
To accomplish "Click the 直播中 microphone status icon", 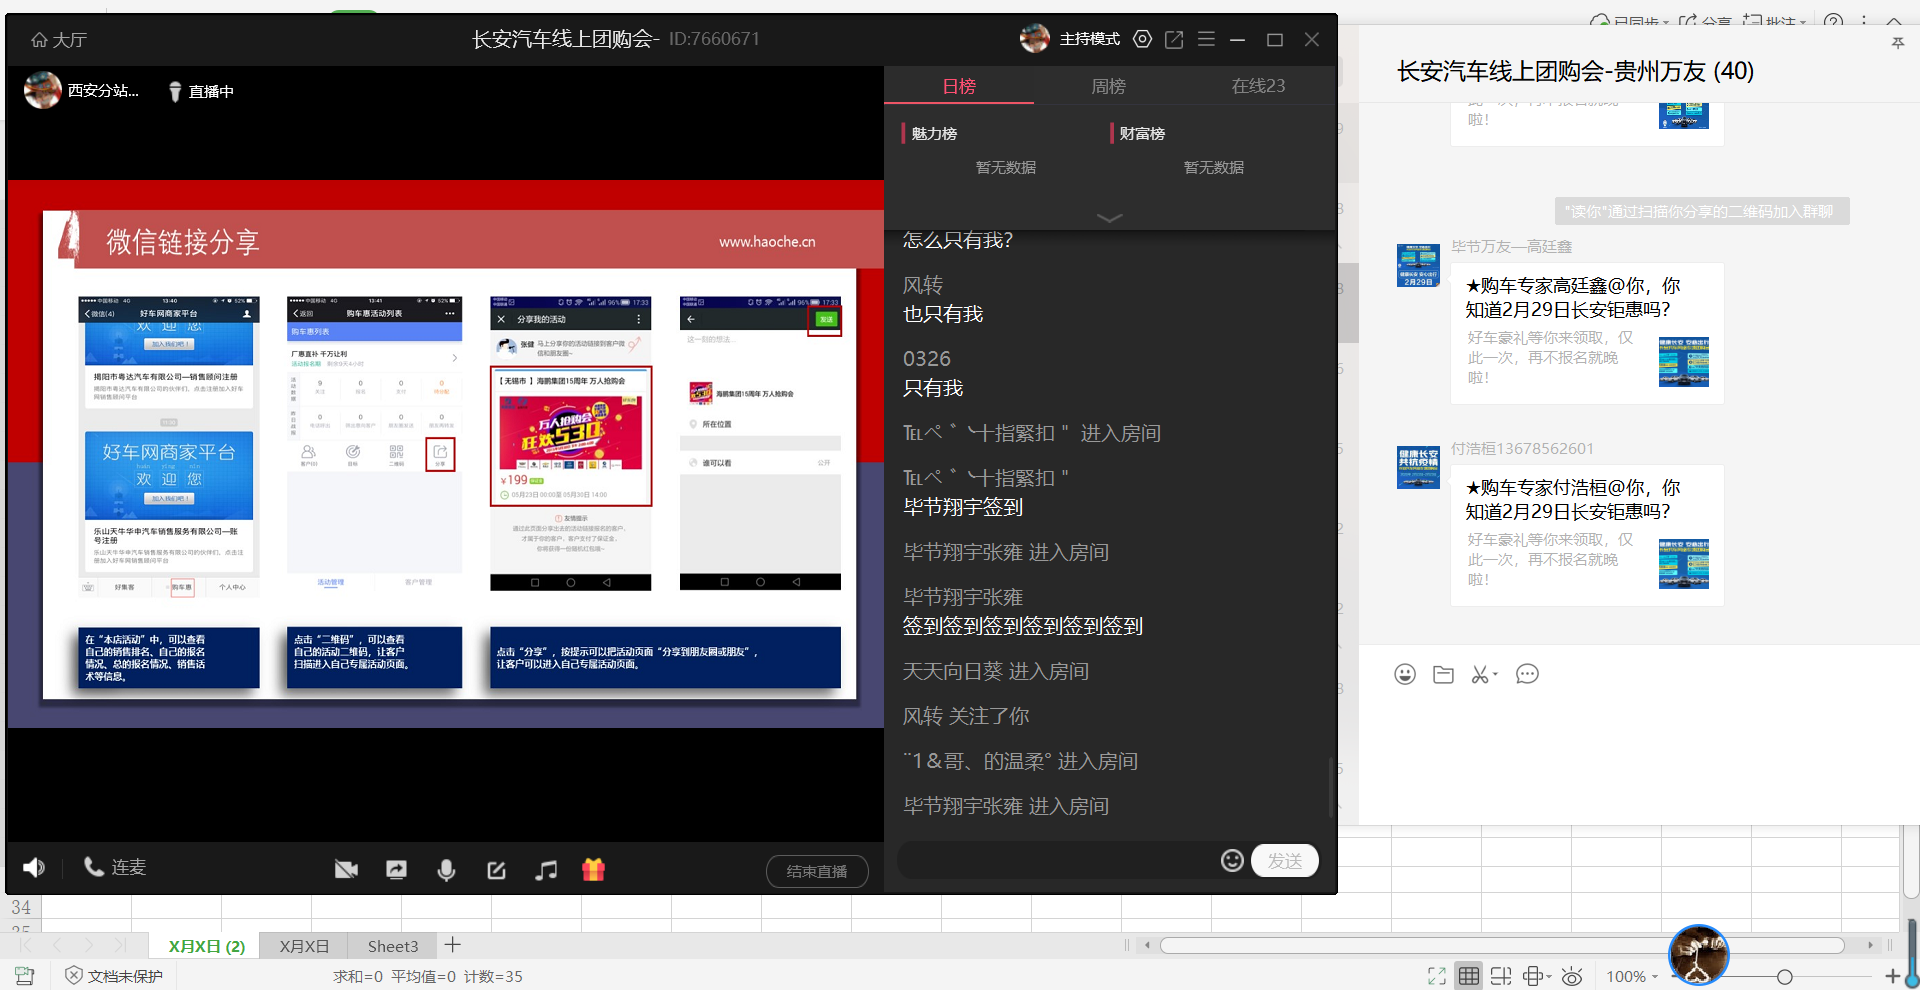I will coord(175,92).
